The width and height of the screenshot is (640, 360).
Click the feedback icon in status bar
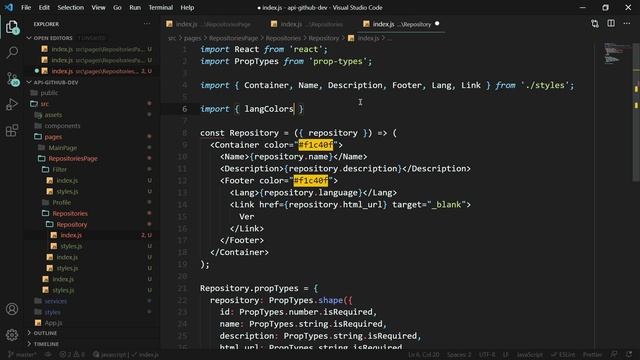point(614,355)
